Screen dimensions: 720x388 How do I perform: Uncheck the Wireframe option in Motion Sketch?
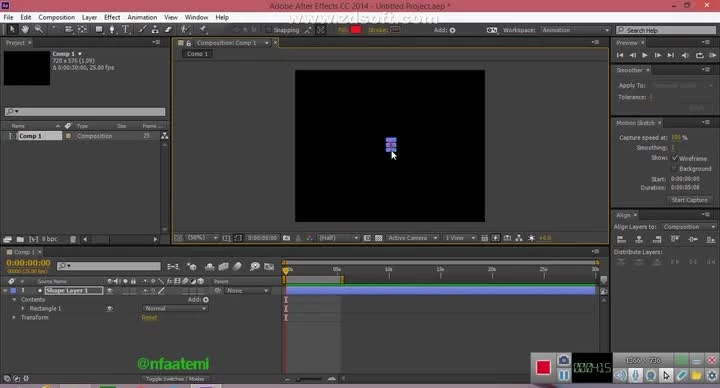point(675,158)
